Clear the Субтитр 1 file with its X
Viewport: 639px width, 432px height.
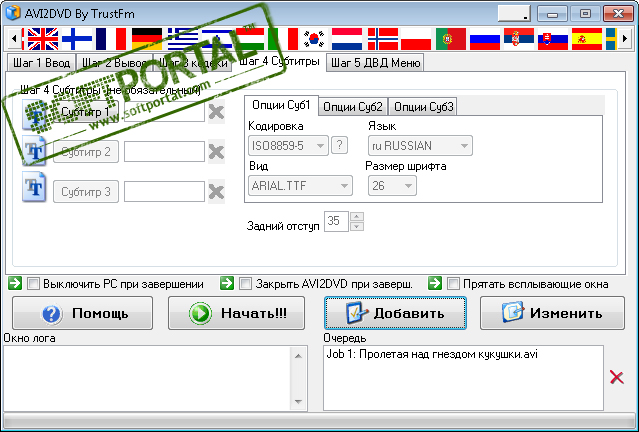click(x=216, y=112)
